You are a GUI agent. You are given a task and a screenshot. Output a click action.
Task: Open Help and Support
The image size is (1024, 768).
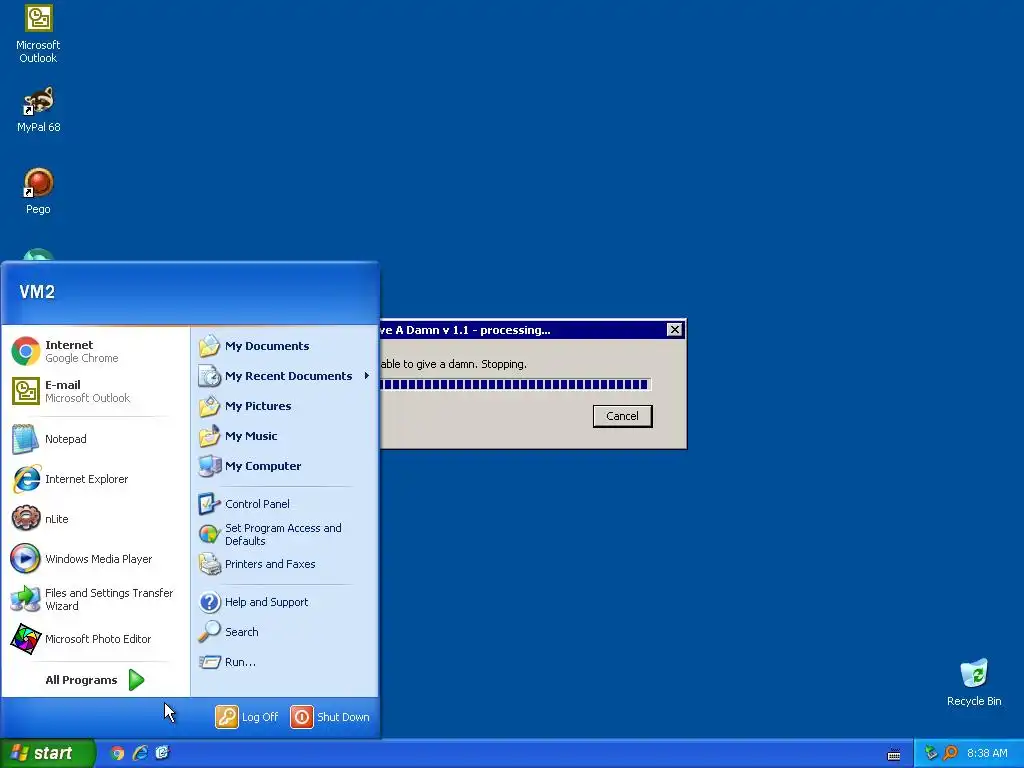(284, 601)
